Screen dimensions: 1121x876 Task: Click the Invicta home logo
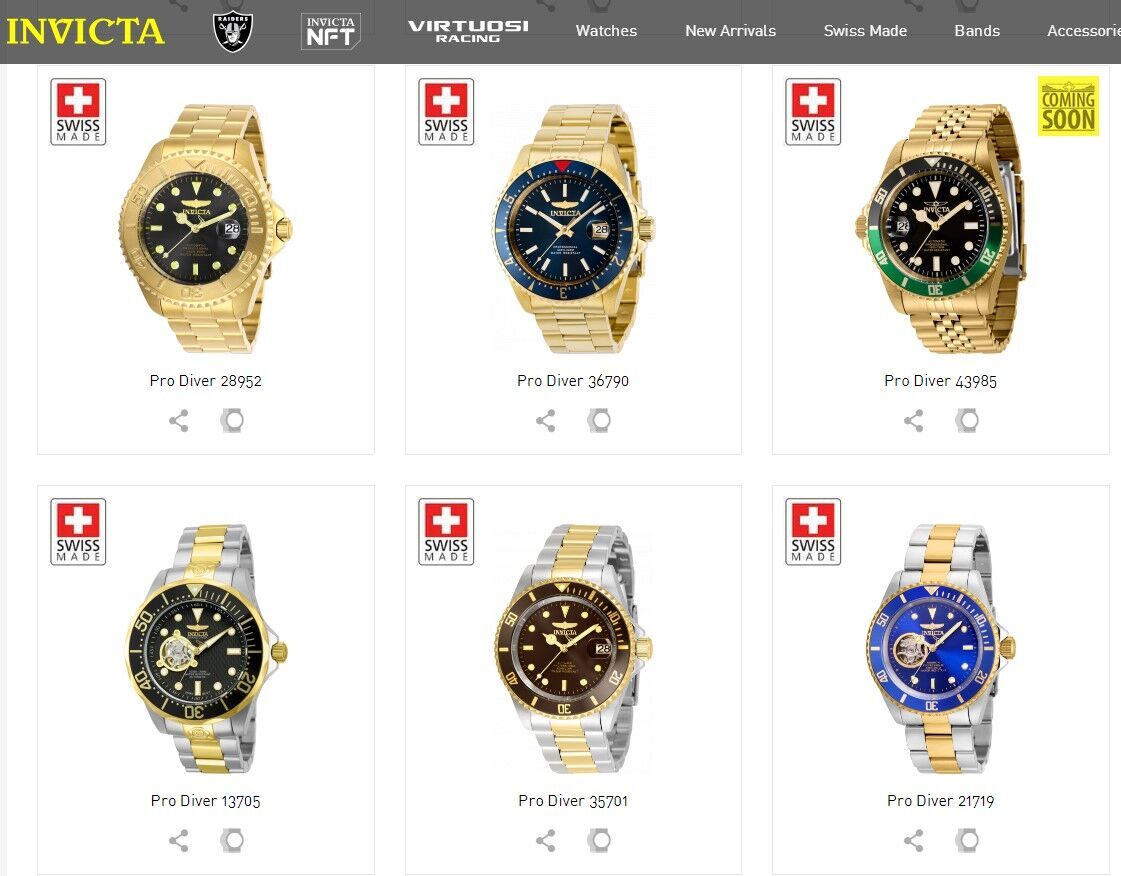click(85, 31)
